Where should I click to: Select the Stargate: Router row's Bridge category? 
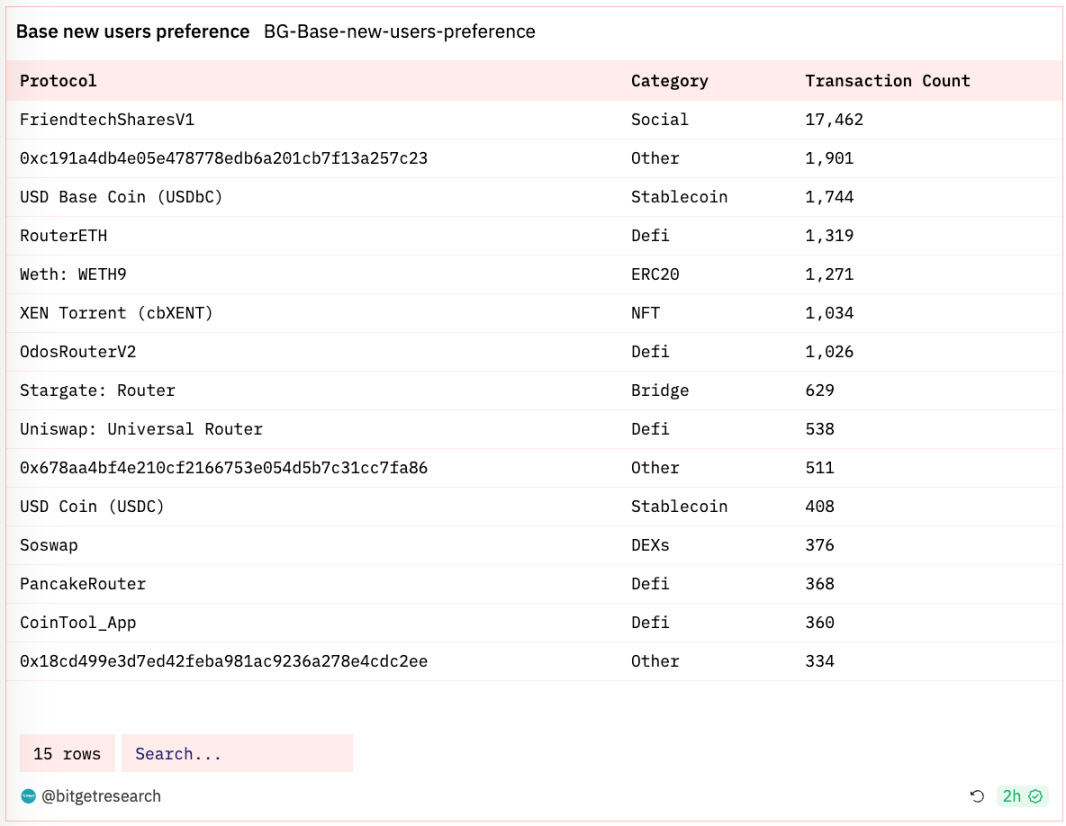(659, 390)
